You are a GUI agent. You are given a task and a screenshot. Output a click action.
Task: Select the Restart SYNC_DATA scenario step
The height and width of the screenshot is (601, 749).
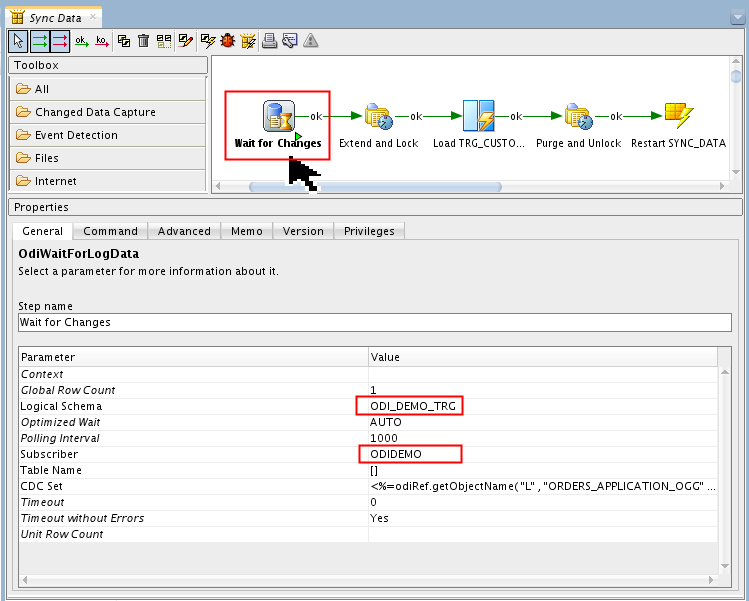point(678,115)
